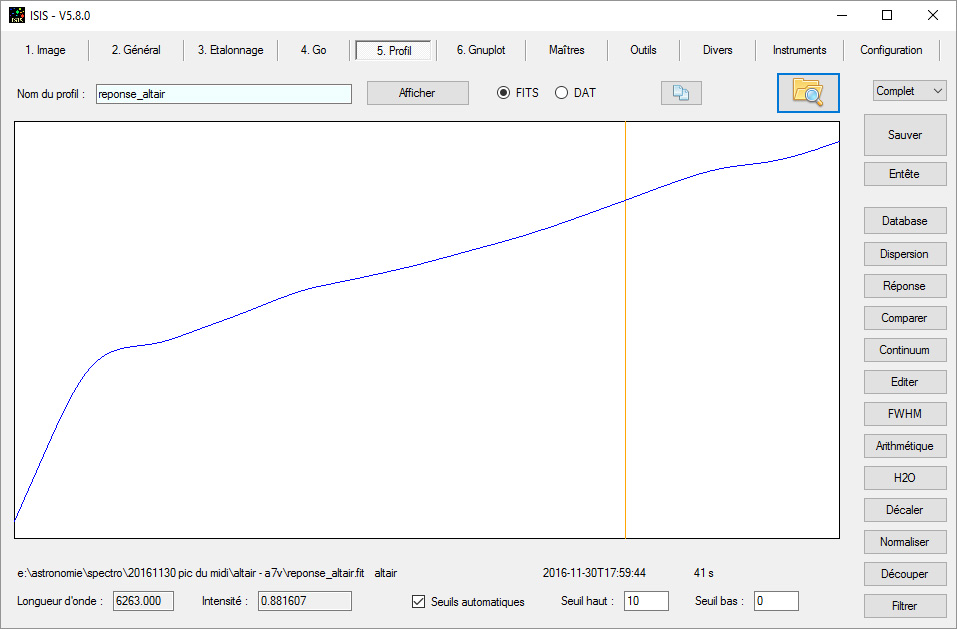Minimize the ISIS window

click(x=842, y=15)
